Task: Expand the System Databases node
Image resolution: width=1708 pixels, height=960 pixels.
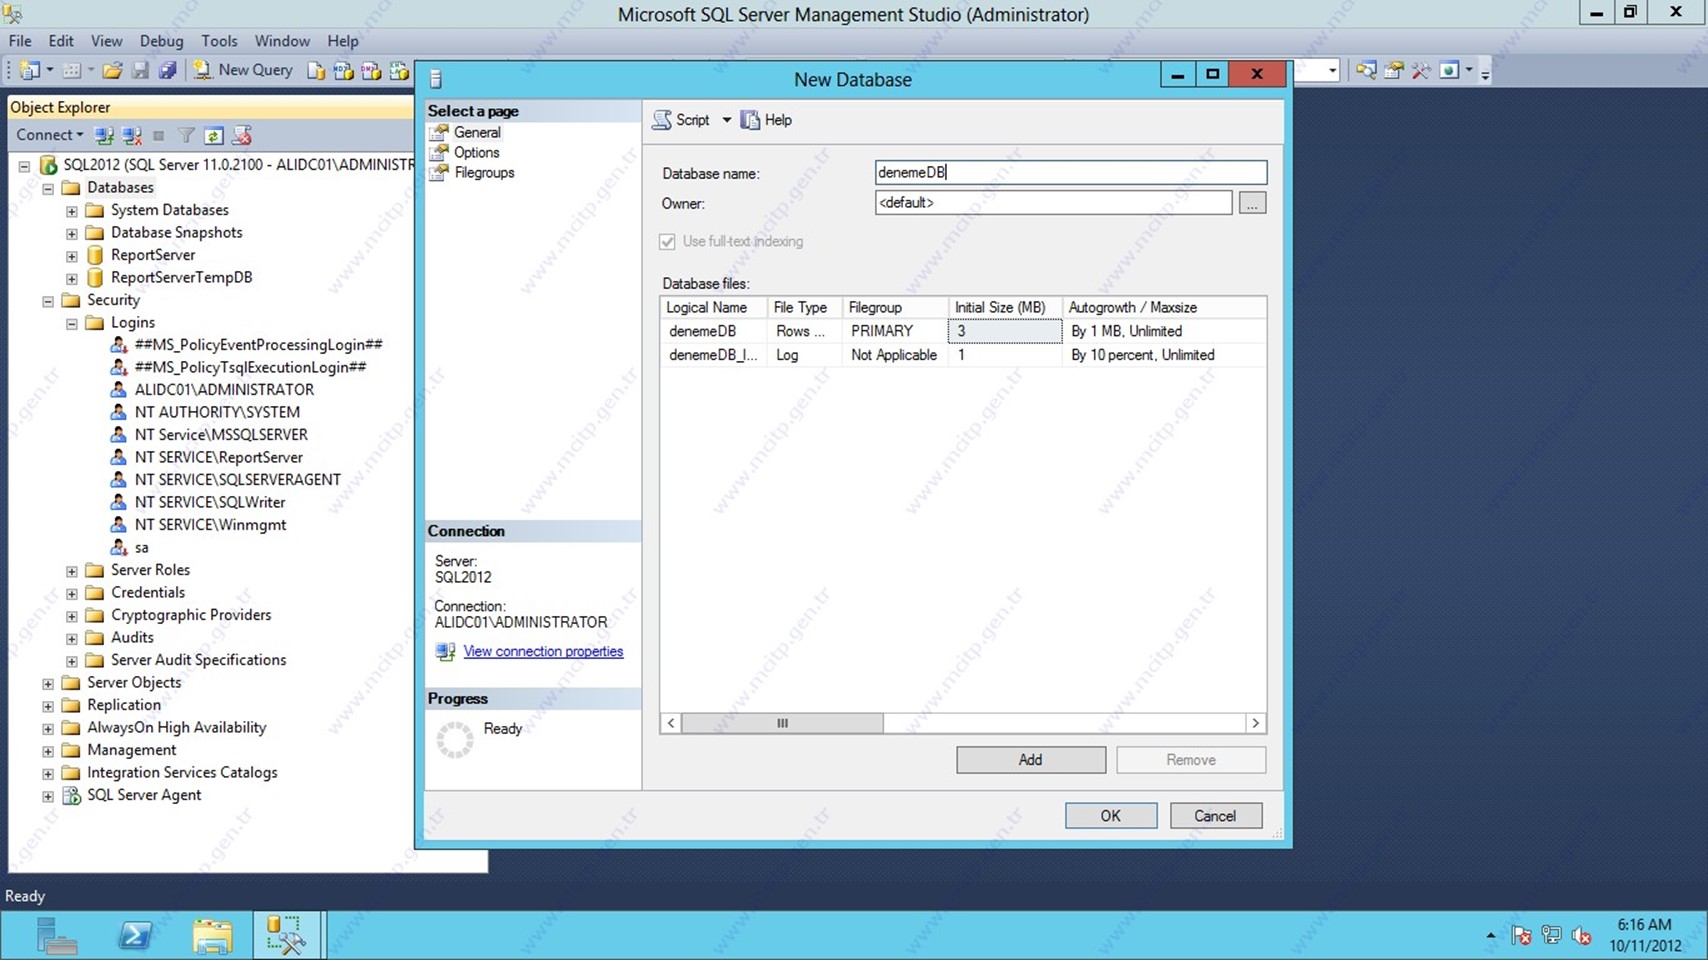Action: pos(72,211)
